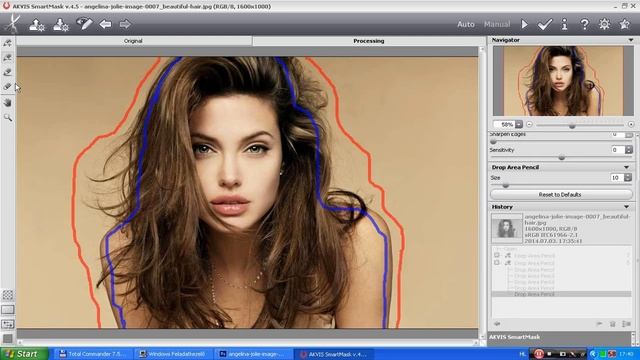Image resolution: width=640 pixels, height=360 pixels.
Task: Click the Size value stepper arrows
Action: [x=628, y=178]
